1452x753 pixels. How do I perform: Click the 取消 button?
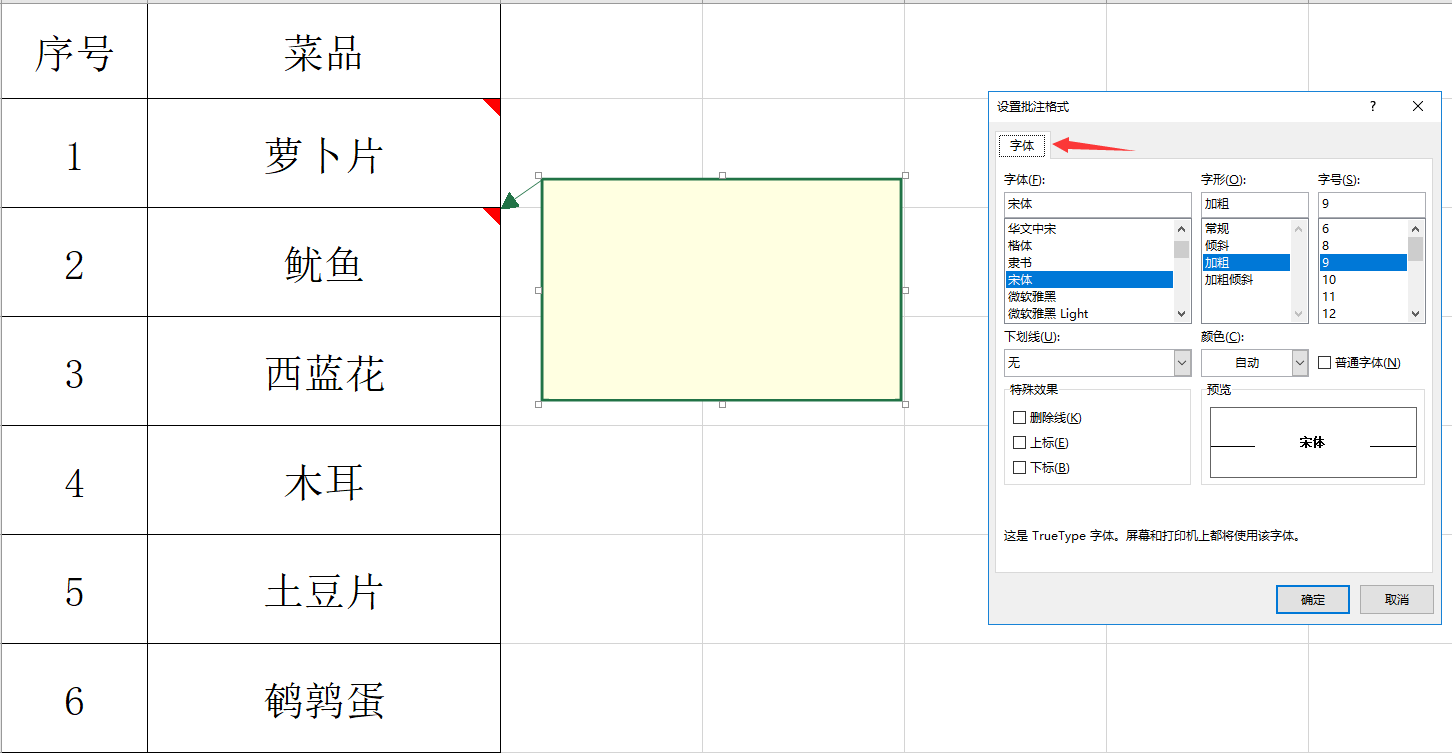pos(1395,599)
